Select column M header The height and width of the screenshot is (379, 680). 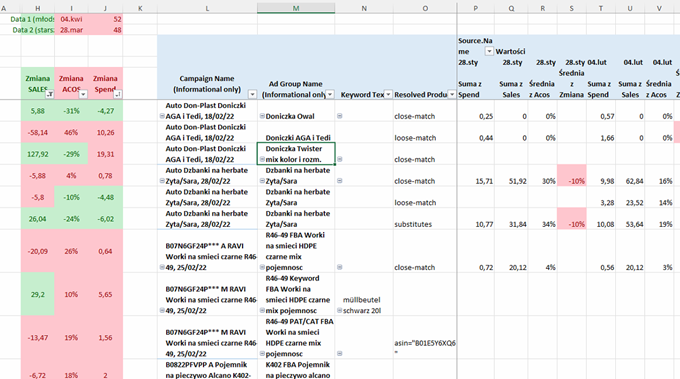coord(296,8)
